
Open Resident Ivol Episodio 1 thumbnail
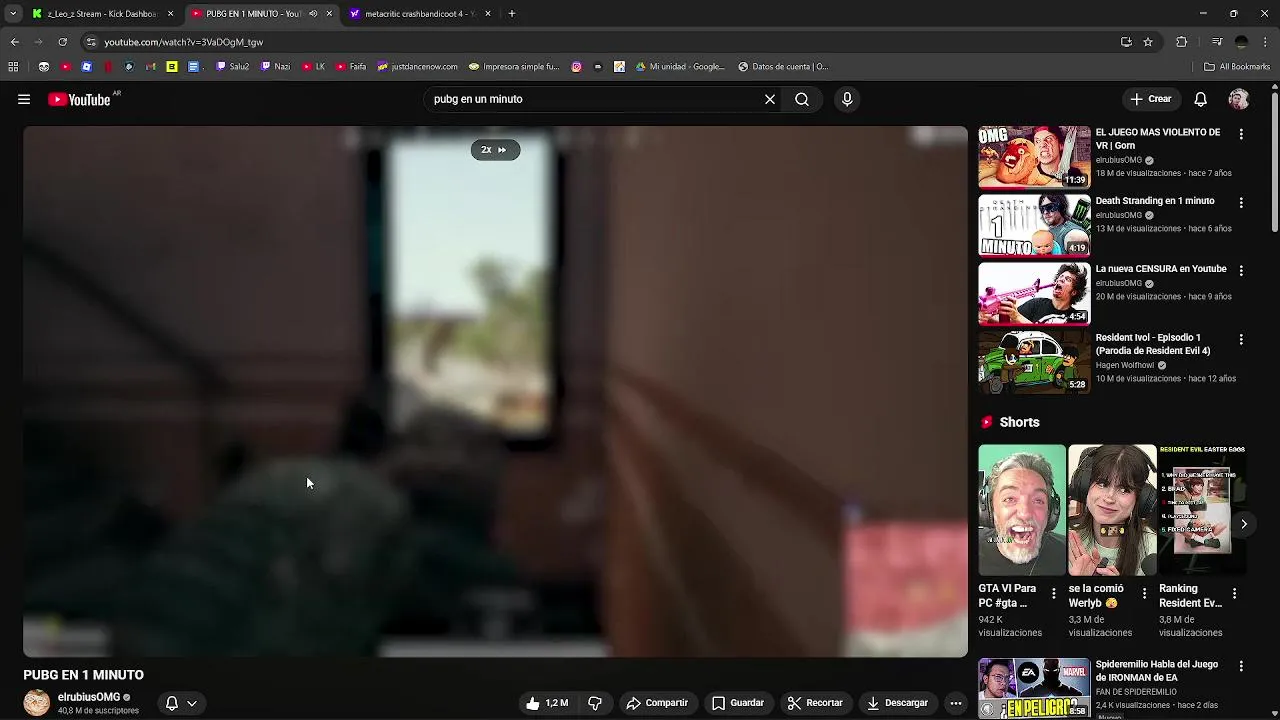1034,363
